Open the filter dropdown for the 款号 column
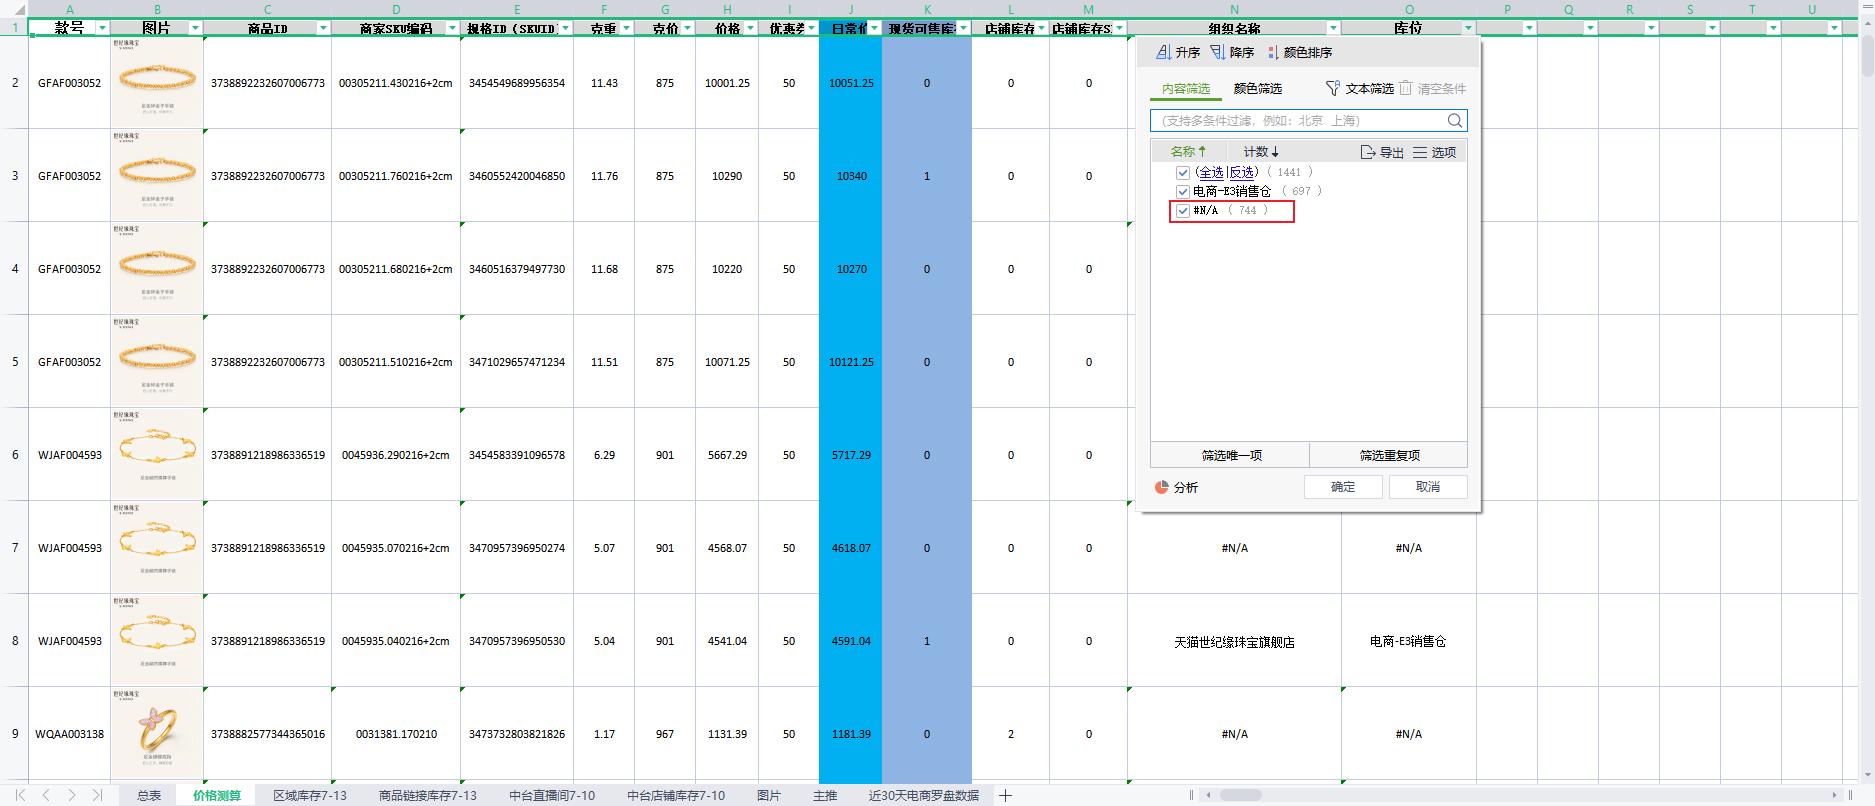Image resolution: width=1875 pixels, height=806 pixels. pos(102,28)
